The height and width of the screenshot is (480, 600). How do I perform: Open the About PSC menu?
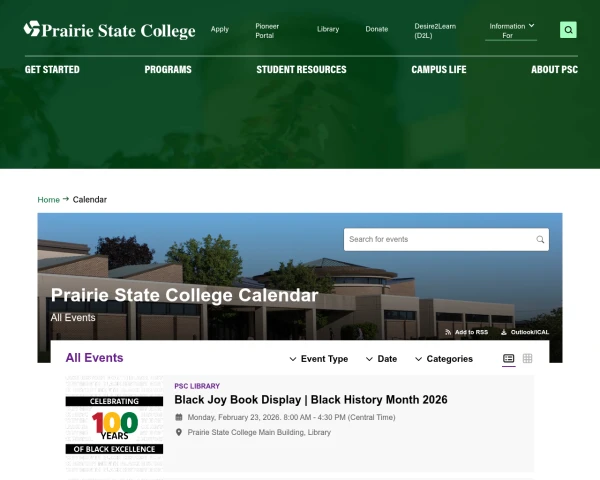[x=554, y=70]
